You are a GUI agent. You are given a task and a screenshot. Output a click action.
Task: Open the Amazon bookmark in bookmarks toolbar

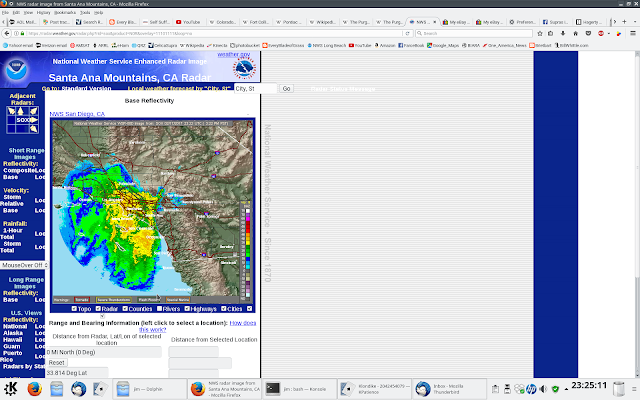[385, 45]
